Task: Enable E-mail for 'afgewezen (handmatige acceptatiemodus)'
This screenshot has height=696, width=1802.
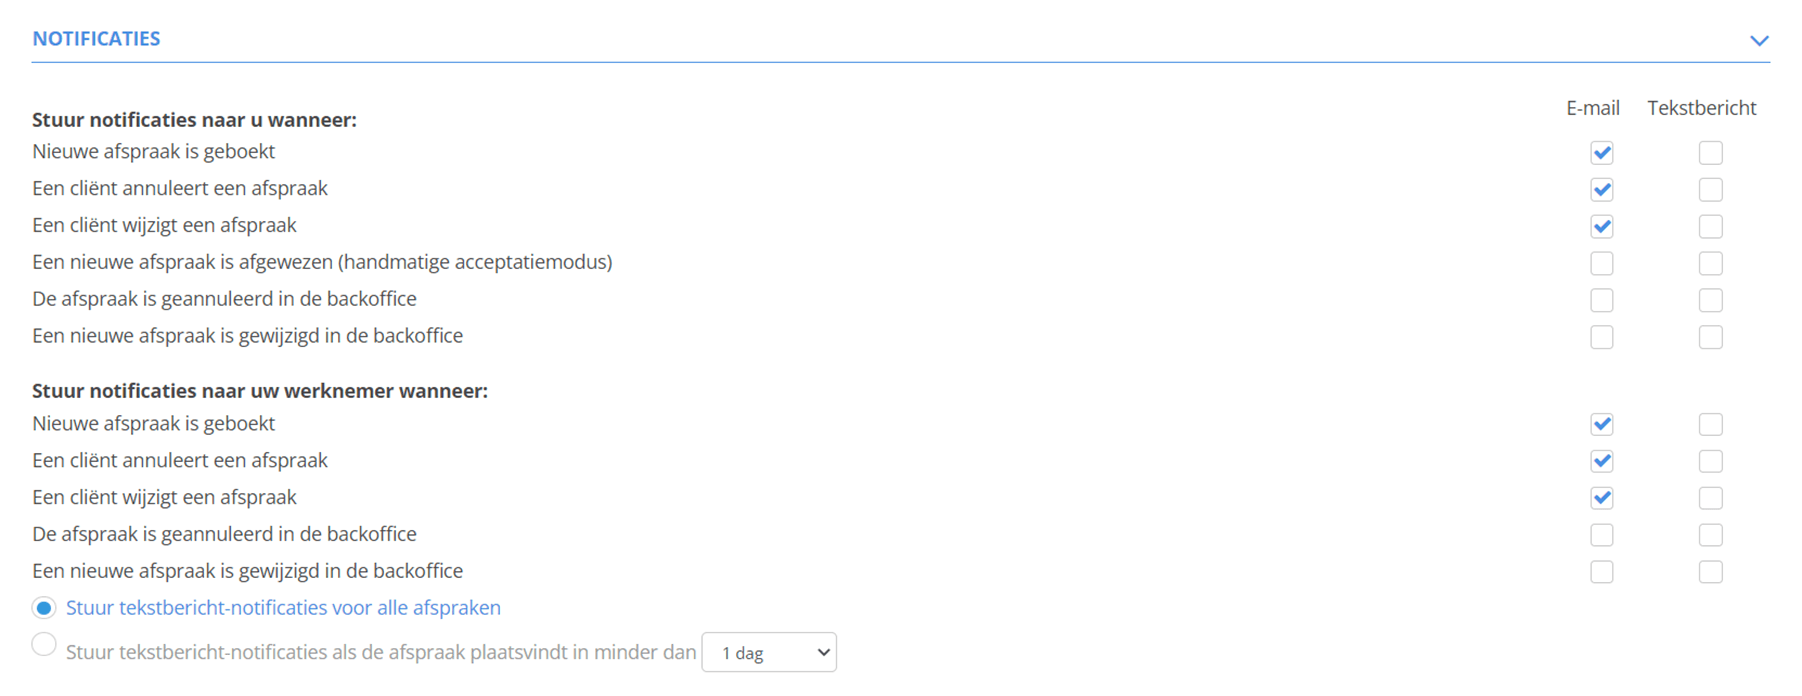Action: (x=1602, y=264)
